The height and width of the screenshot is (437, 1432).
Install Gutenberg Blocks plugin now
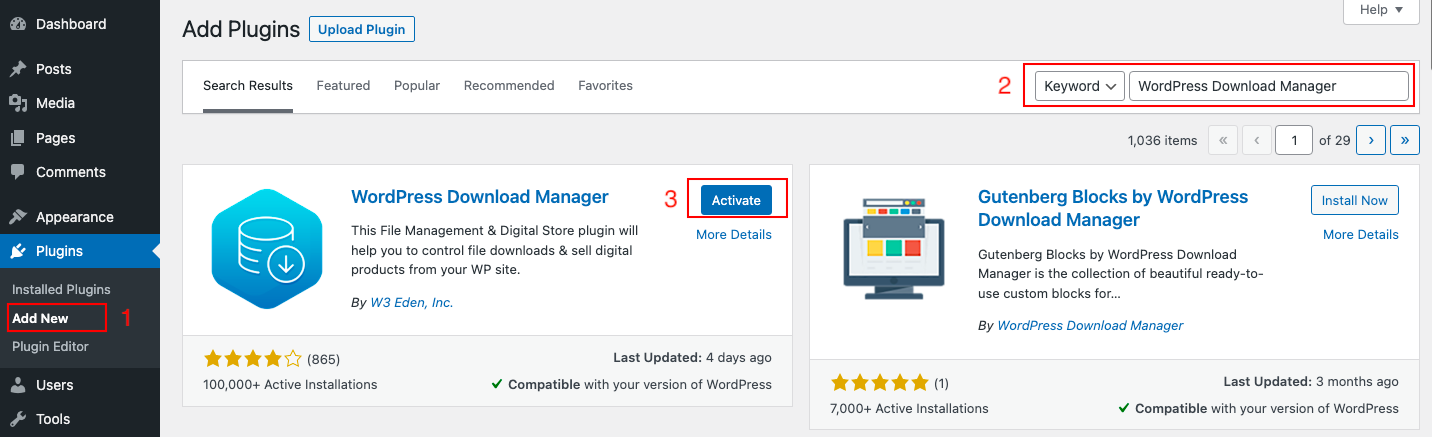pyautogui.click(x=1355, y=200)
